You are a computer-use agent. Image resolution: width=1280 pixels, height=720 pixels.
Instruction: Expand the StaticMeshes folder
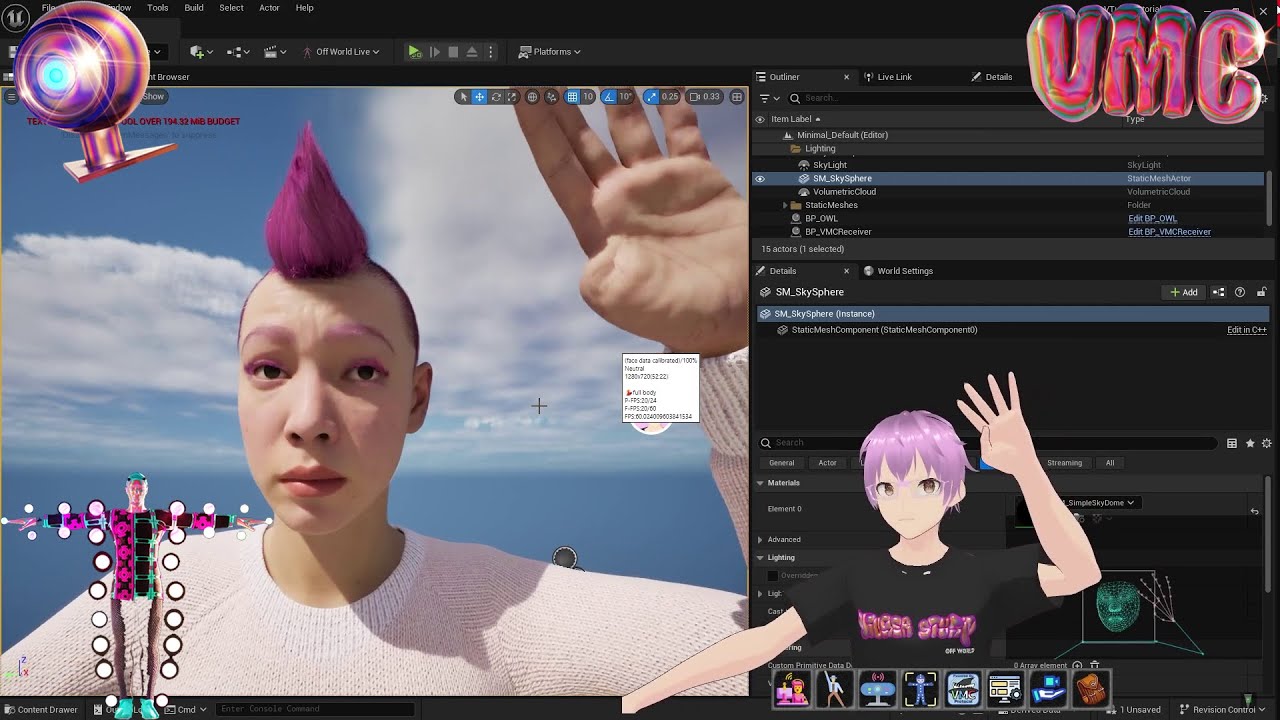[785, 205]
